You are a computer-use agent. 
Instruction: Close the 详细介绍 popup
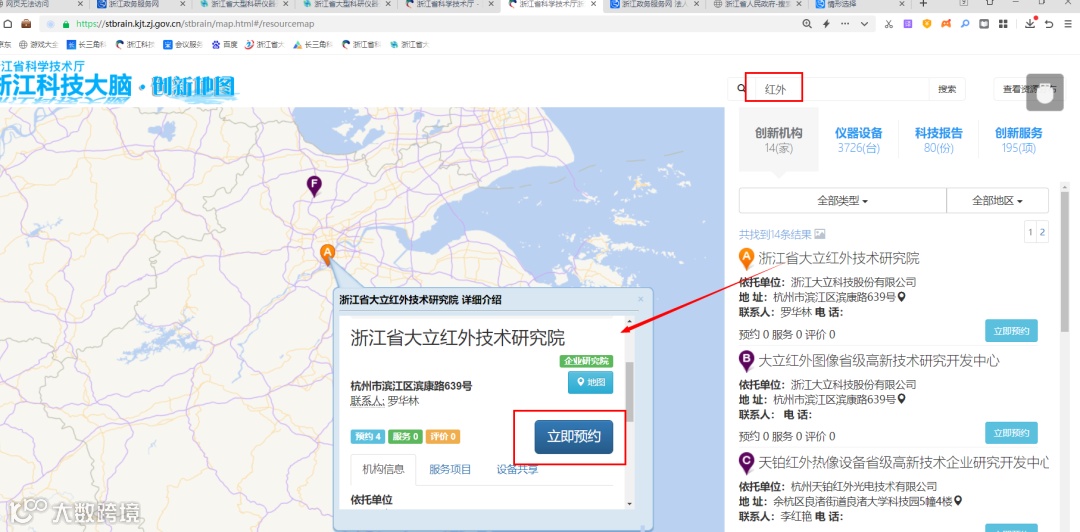[641, 299]
